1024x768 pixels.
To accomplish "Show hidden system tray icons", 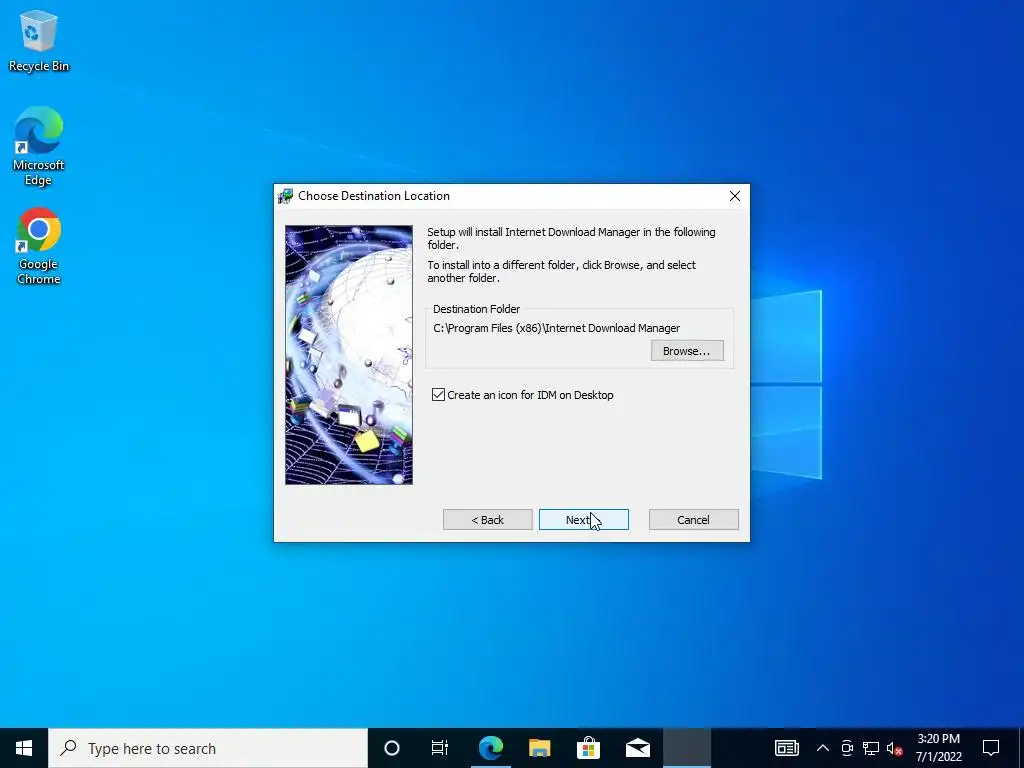I will (823, 748).
